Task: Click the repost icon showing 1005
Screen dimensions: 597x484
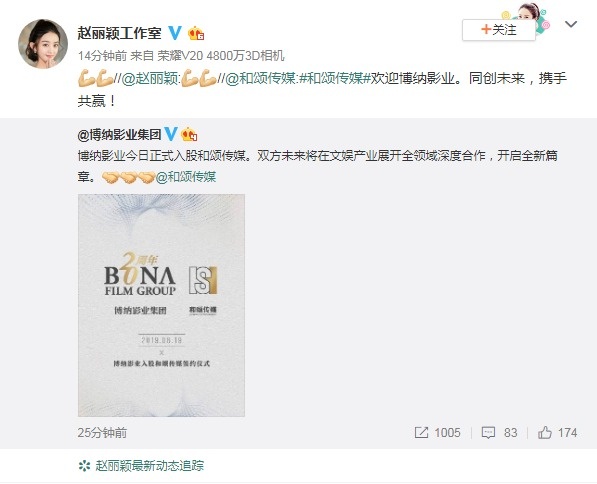Action: [421, 432]
